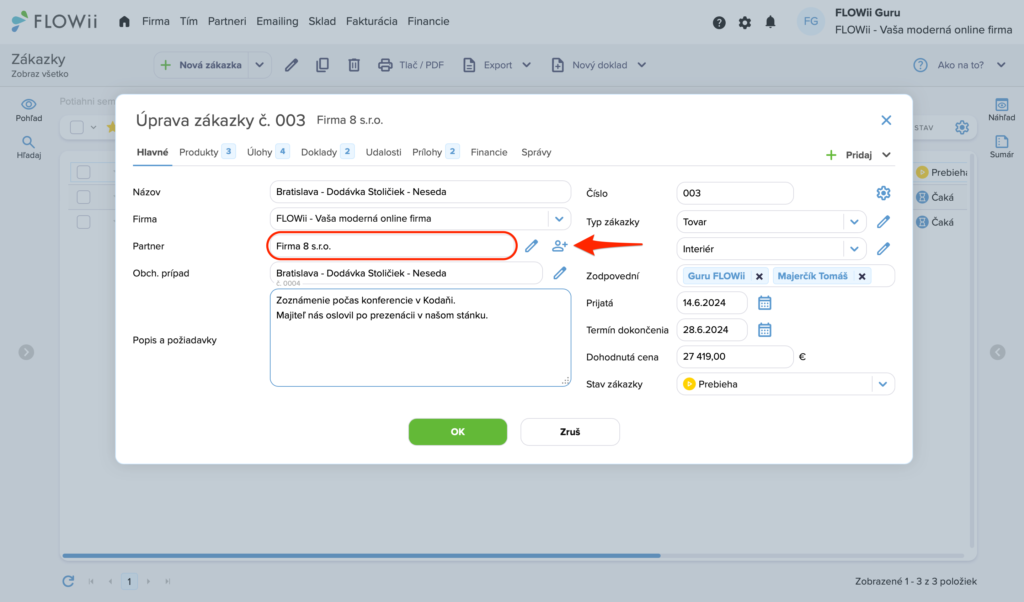Click the Popis a požiadavky text area
Image resolution: width=1024 pixels, height=602 pixels.
click(420, 338)
